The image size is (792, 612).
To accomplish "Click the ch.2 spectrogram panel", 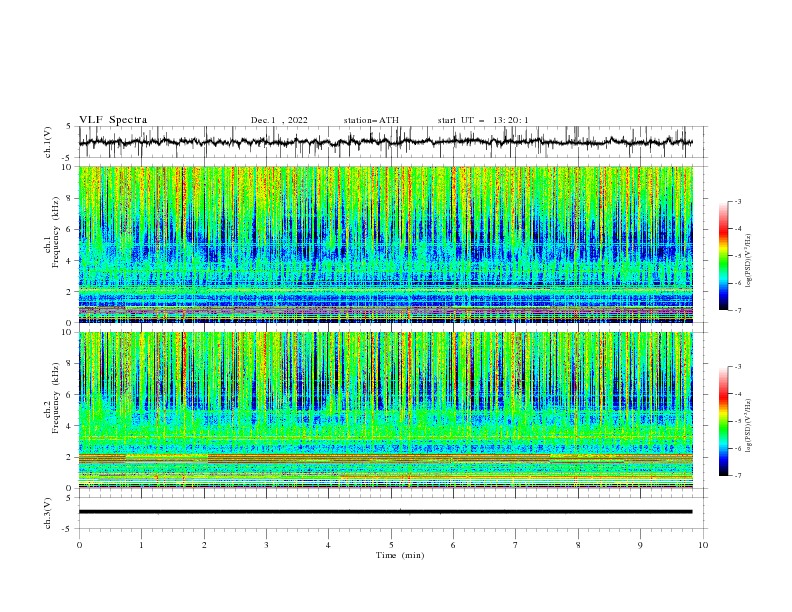I will [385, 410].
